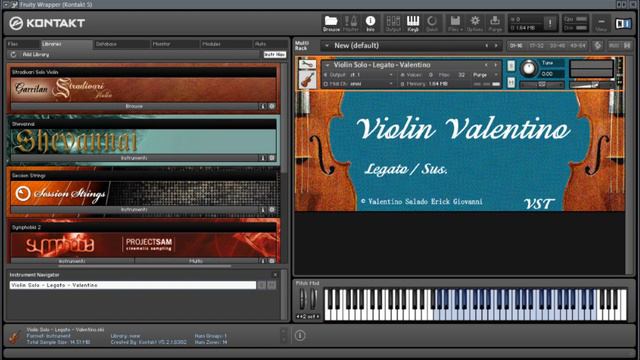Click the Tune knob
Image resolution: width=640 pixels, height=360 pixels.
529,68
